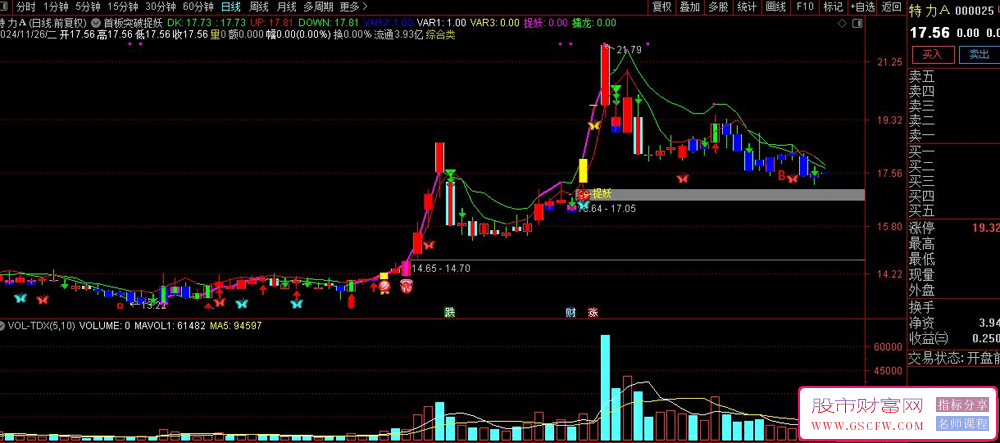The width and height of the screenshot is (1000, 443).
Task: Click the 特力A stock name in quote panel
Action: point(929,10)
